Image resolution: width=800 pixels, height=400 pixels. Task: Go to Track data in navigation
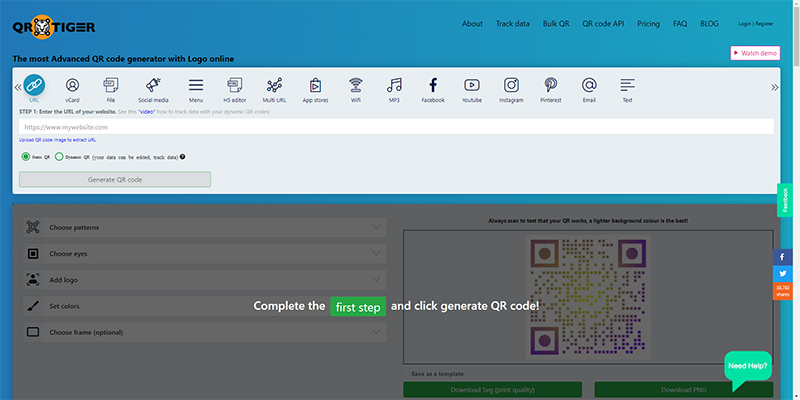tap(513, 23)
